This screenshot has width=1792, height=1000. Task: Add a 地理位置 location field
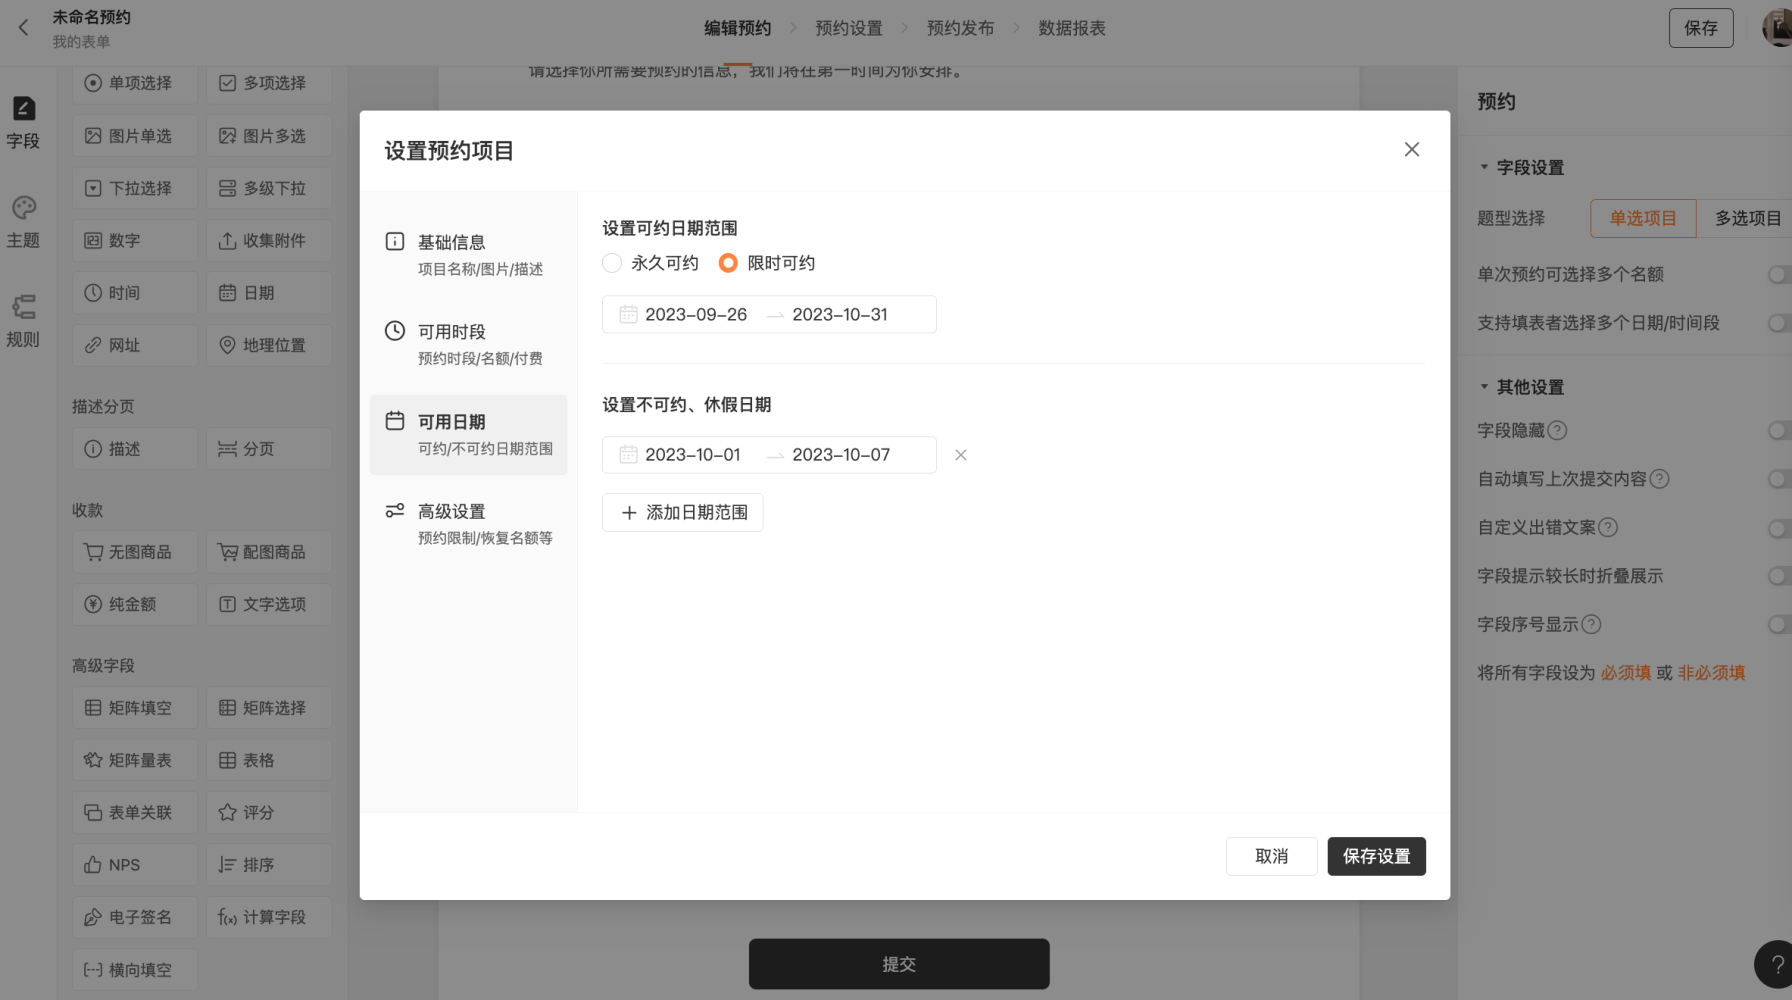(x=269, y=345)
